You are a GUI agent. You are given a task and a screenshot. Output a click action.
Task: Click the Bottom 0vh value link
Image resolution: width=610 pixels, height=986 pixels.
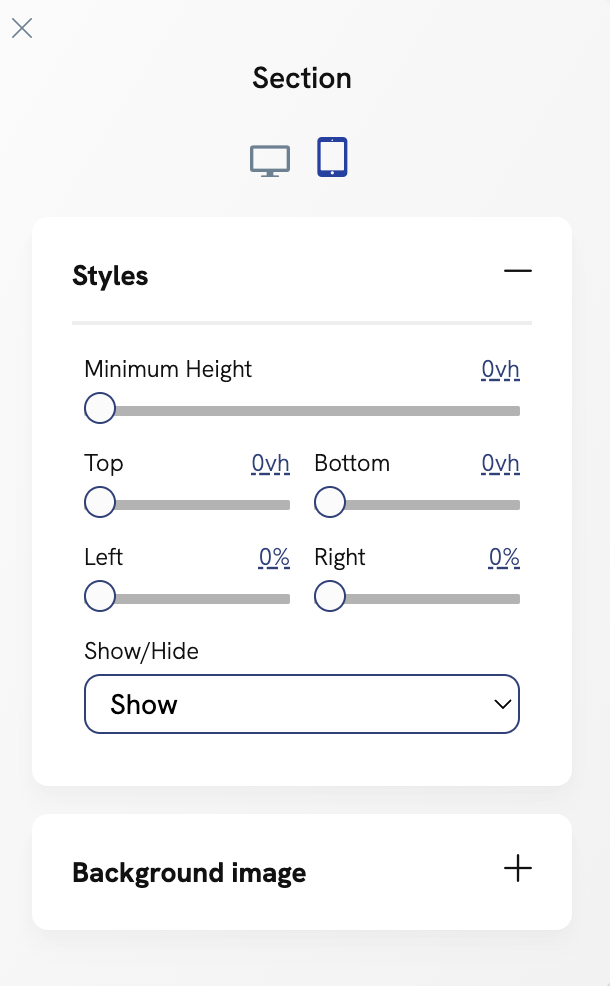500,463
